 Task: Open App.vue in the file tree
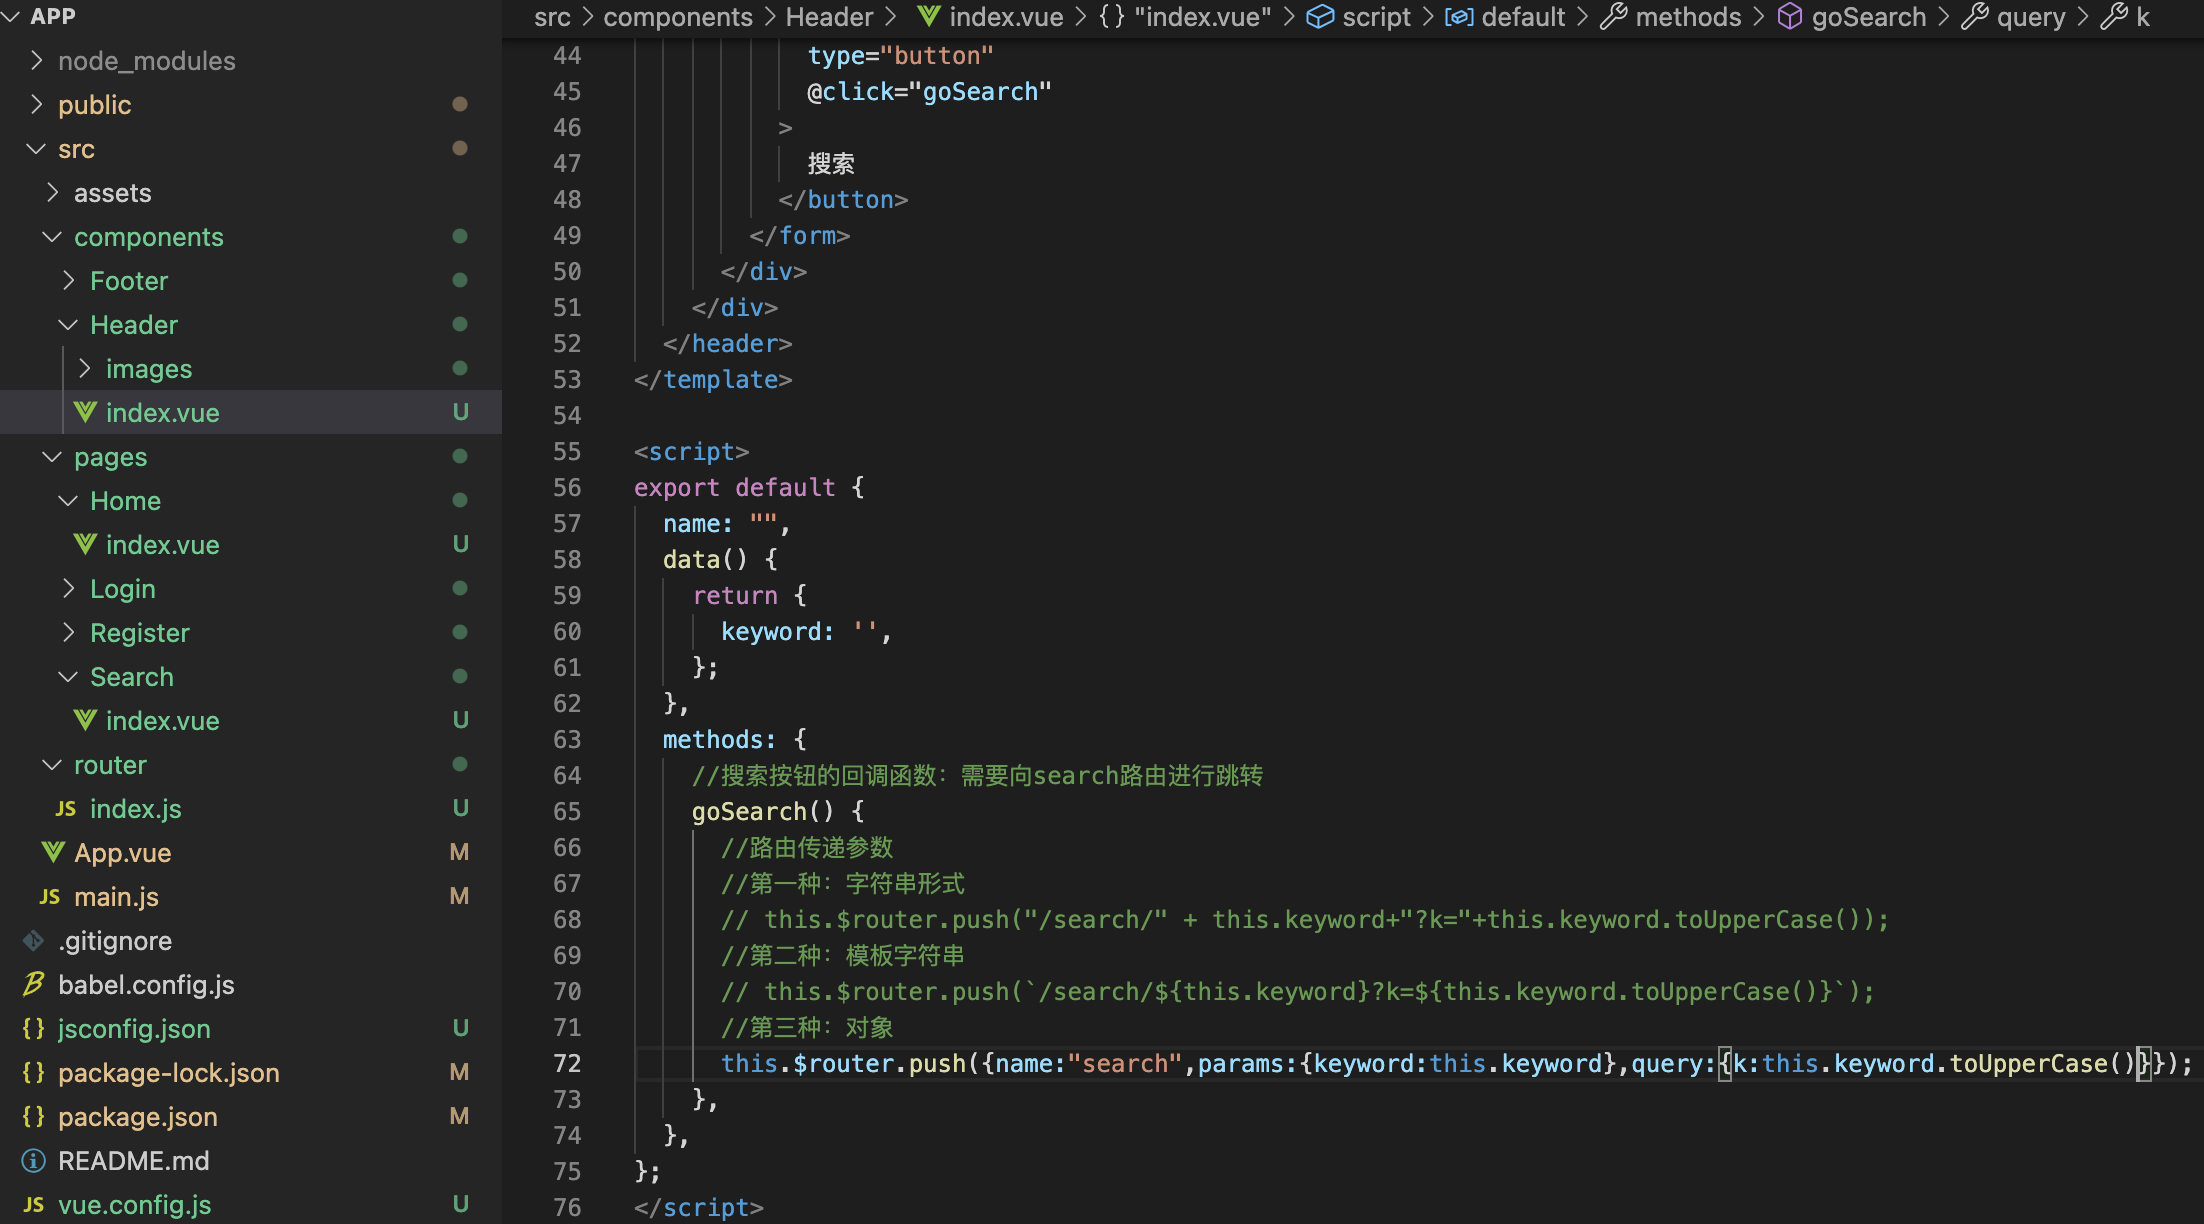(x=122, y=853)
